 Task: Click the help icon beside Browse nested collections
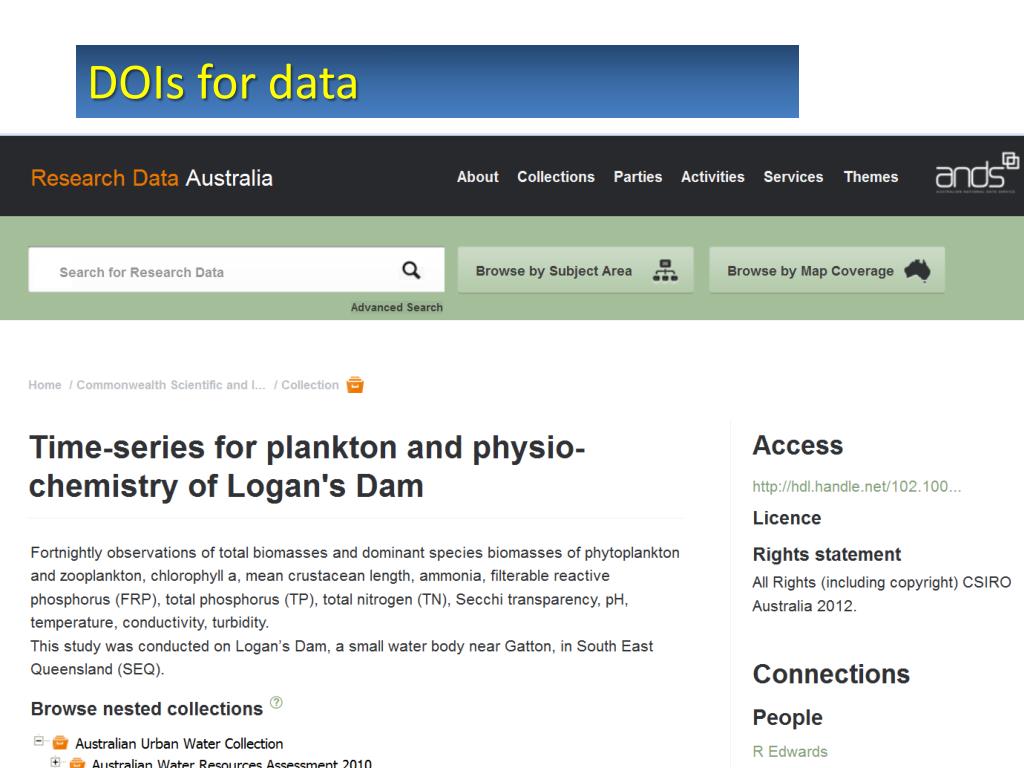coord(276,703)
